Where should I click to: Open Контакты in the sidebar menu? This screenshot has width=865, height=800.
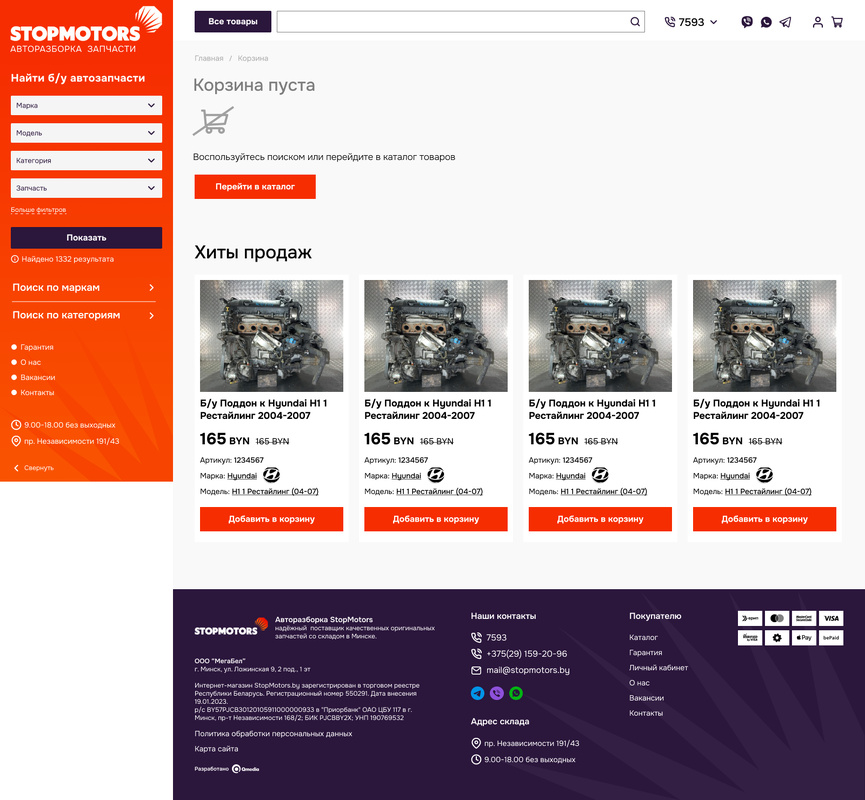38,393
